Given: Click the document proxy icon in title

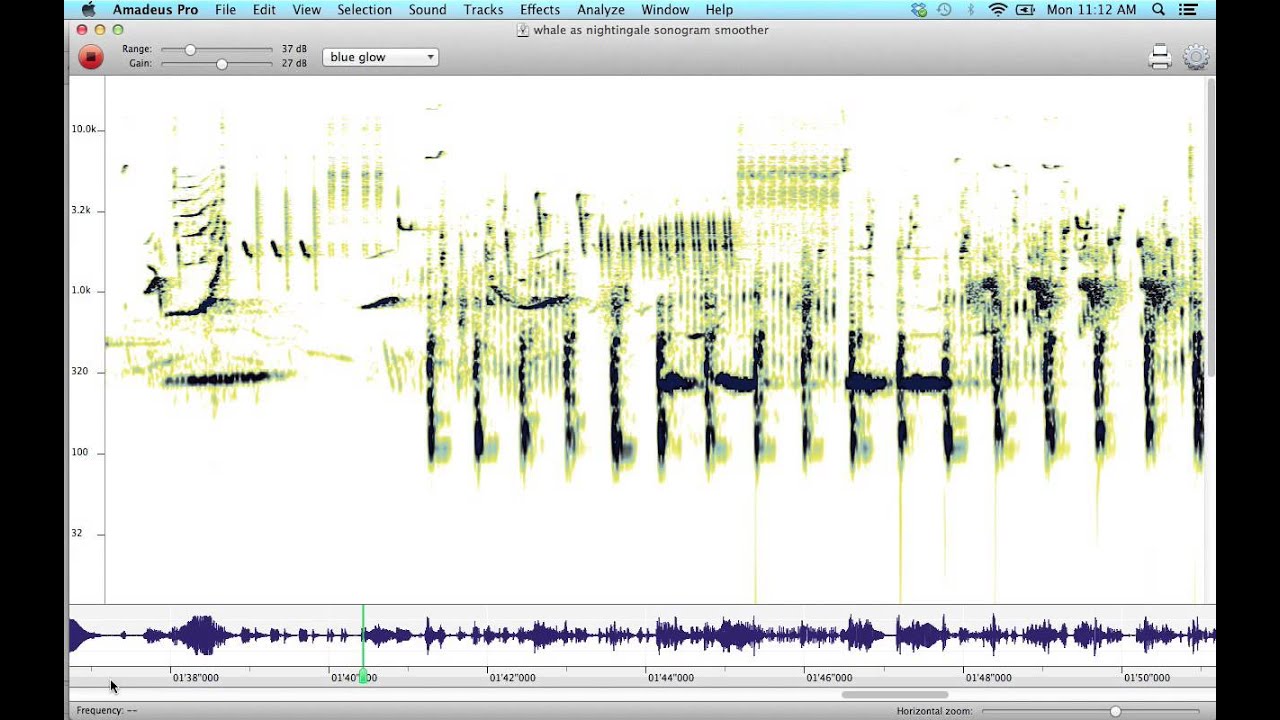Looking at the screenshot, I should coord(522,30).
